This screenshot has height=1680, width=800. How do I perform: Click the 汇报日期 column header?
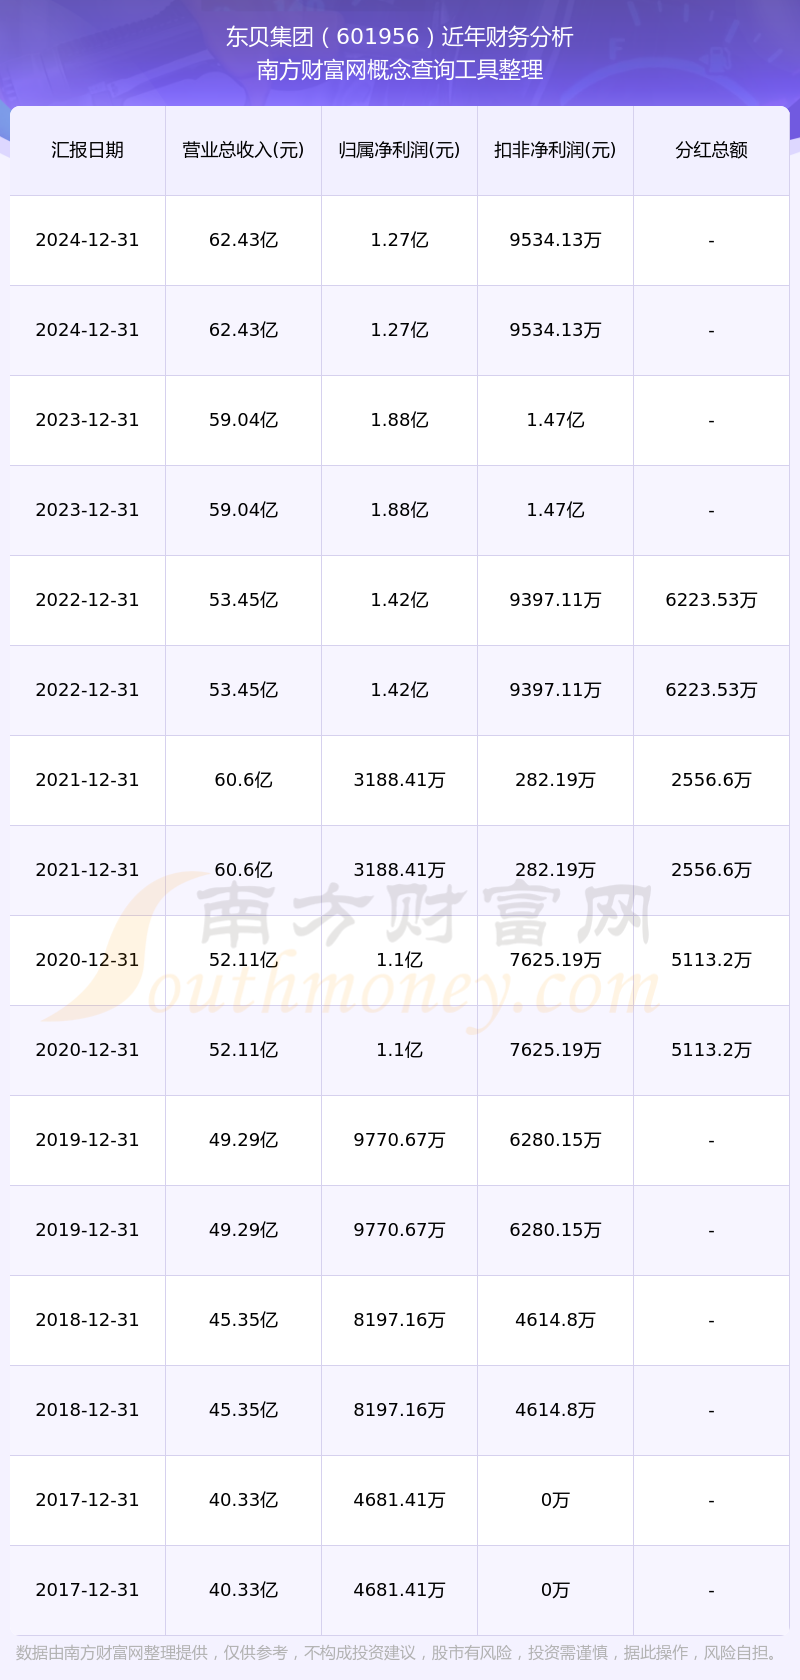point(87,150)
